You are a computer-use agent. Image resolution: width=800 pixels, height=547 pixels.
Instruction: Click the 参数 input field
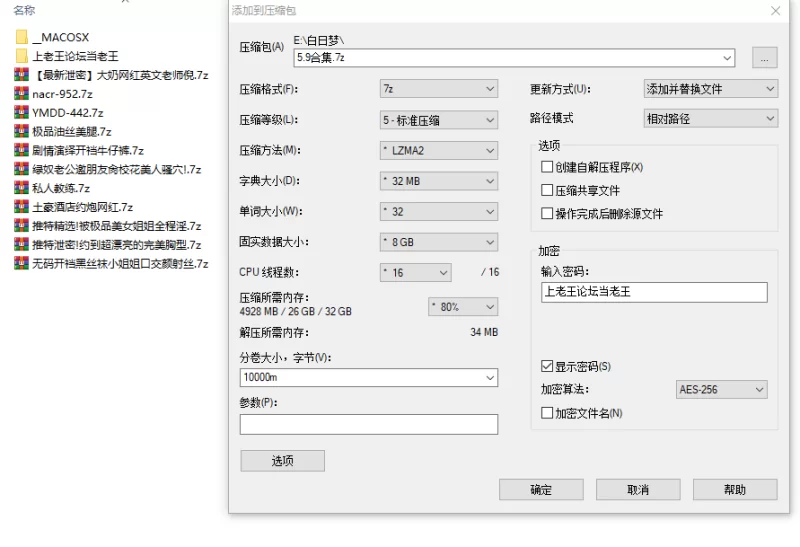point(369,425)
